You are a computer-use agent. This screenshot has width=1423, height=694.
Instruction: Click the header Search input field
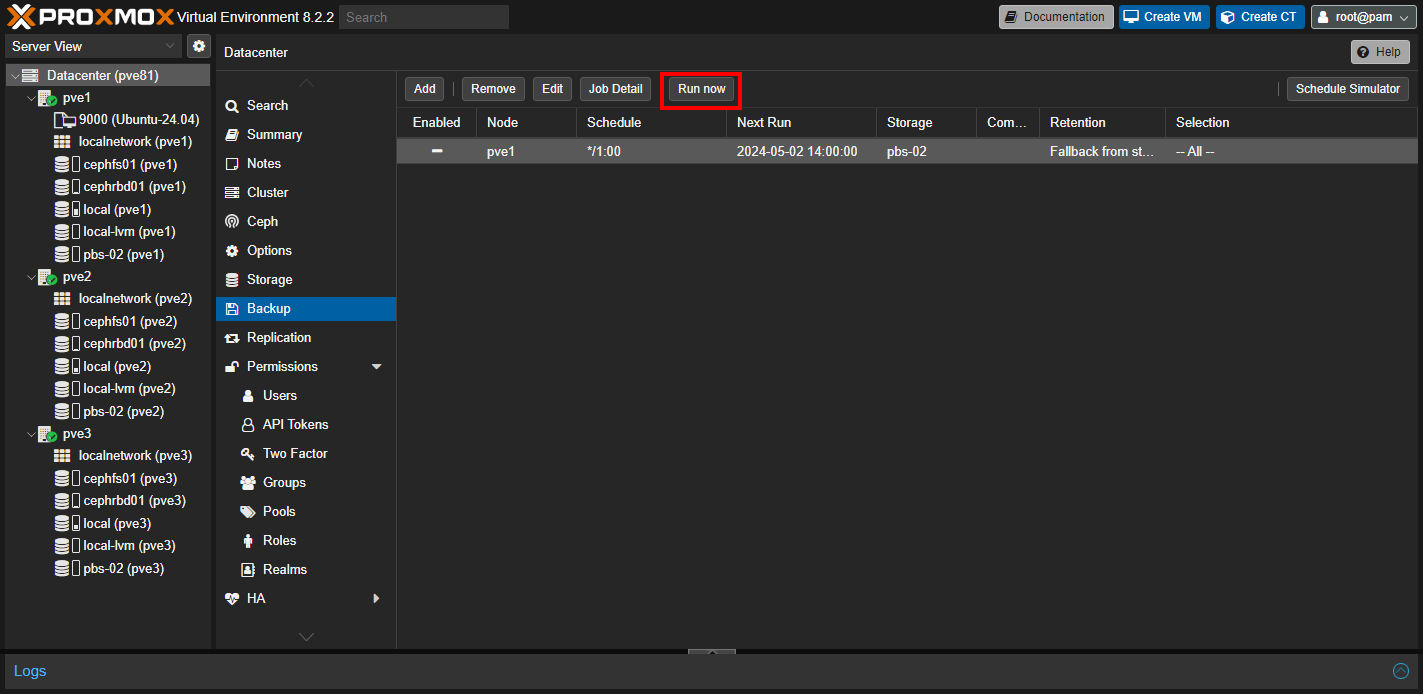(424, 17)
